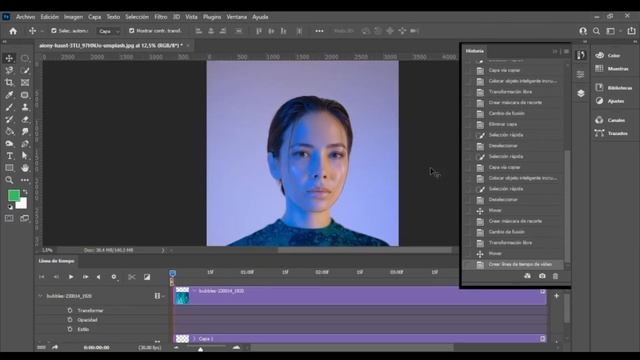640x360 pixels.
Task: Select the Eyedropper tool
Action: [x=9, y=95]
